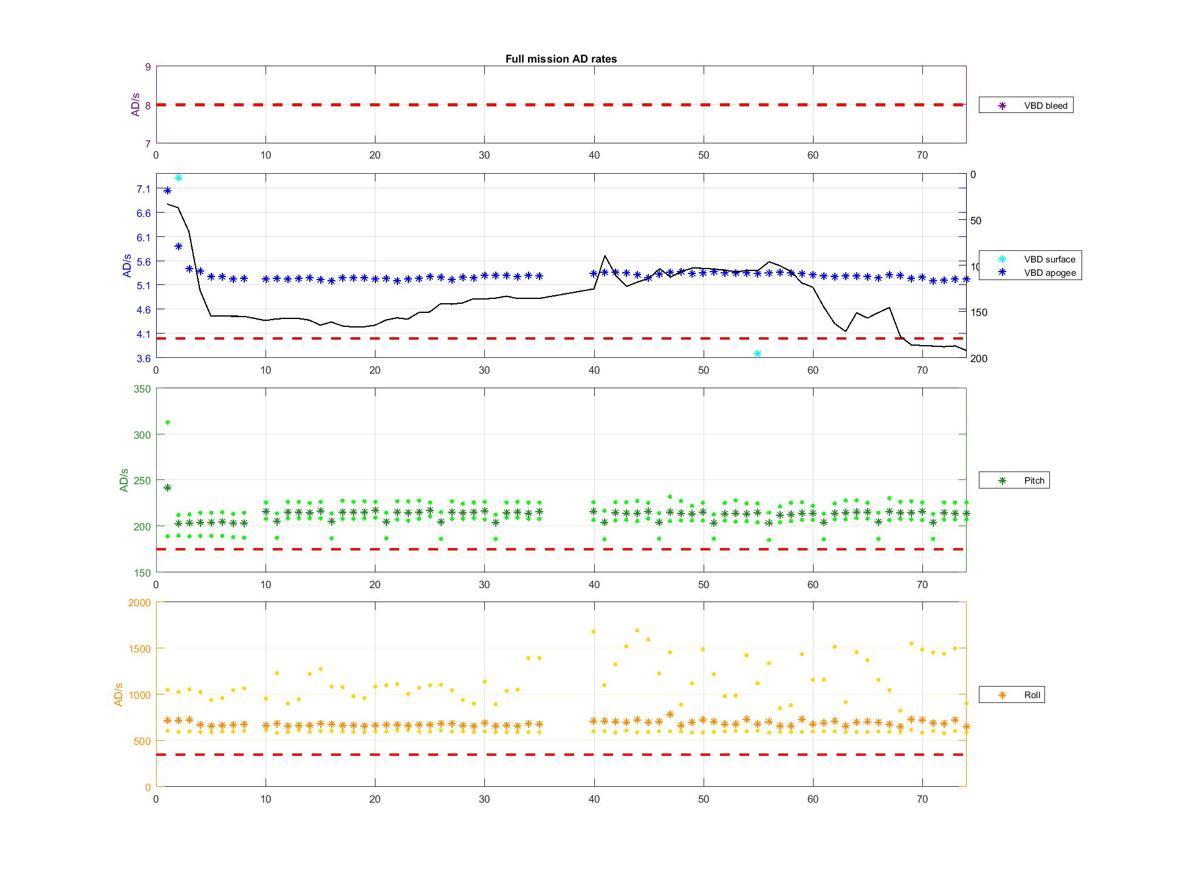Click the cyan VBD surface marker near dive 2

[x=178, y=178]
